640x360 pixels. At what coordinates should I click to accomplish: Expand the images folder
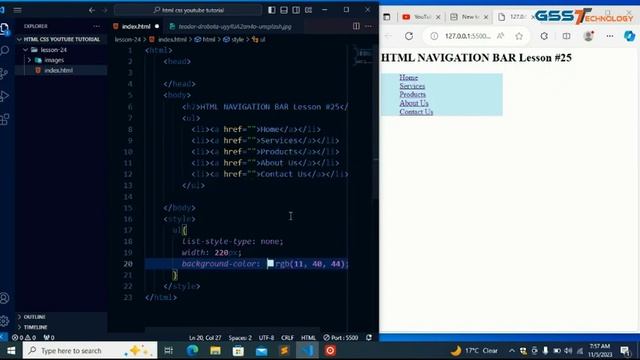(54, 60)
